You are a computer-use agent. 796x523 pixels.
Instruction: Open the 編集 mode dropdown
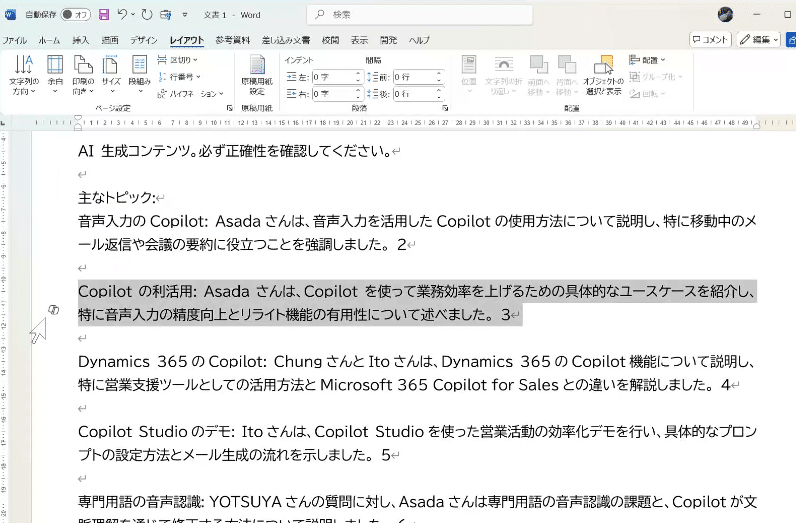pos(759,40)
